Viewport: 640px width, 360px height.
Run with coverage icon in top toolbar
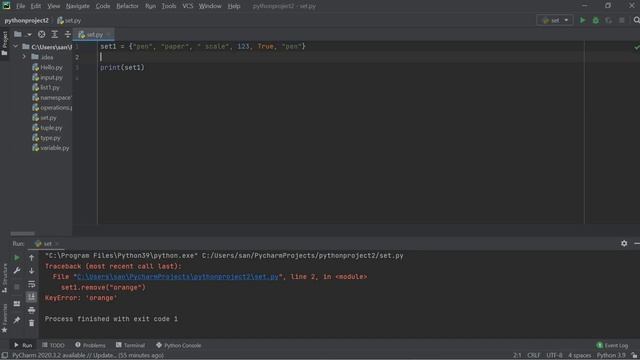tap(609, 20)
